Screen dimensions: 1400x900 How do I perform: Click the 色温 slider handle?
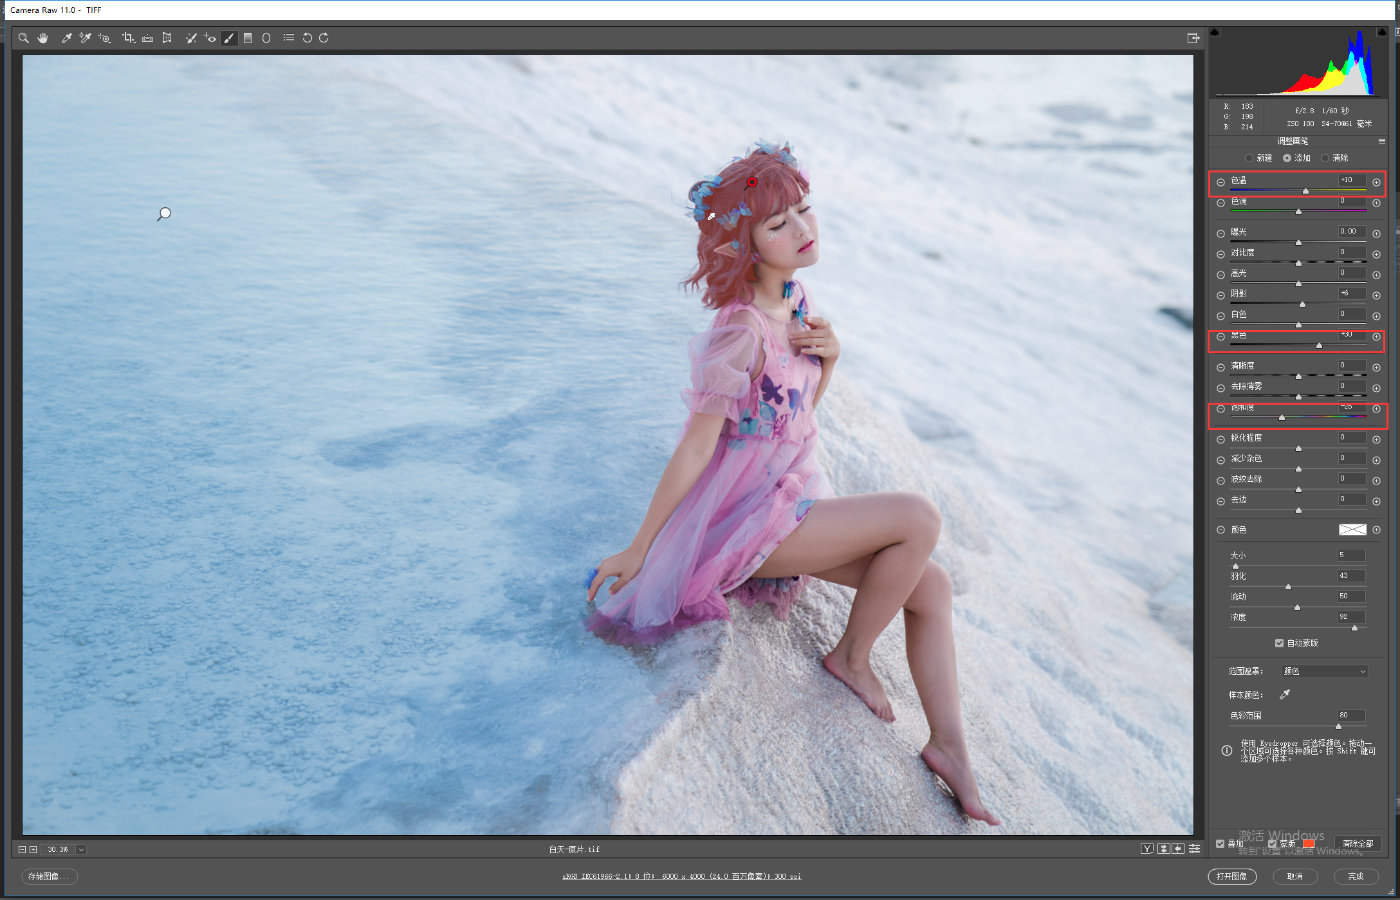coord(1305,190)
